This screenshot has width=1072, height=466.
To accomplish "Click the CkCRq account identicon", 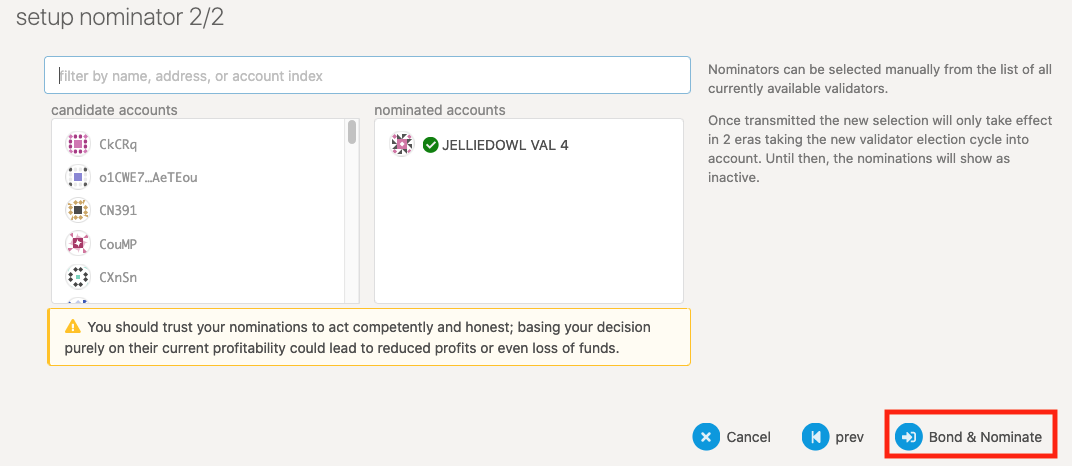I will coord(78,145).
